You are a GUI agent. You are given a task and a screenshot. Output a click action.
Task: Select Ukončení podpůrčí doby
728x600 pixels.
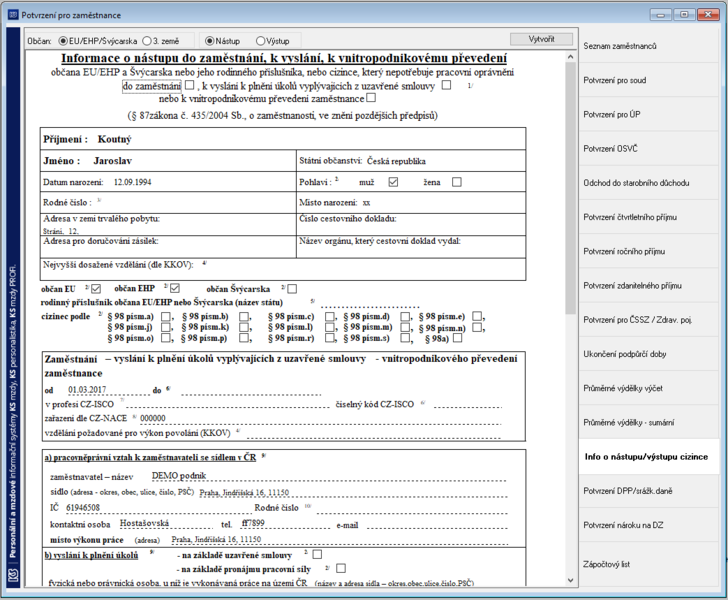(x=649, y=354)
